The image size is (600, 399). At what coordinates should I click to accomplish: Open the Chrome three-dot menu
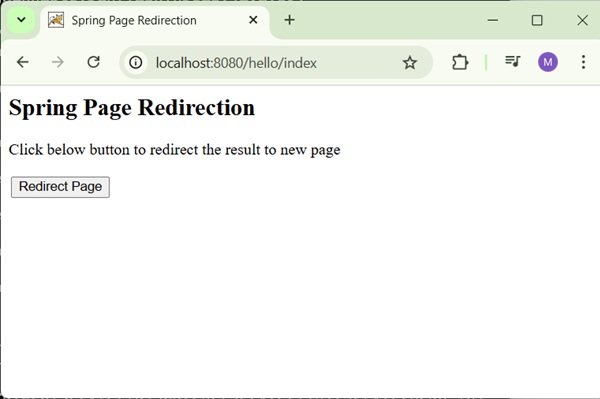point(583,62)
